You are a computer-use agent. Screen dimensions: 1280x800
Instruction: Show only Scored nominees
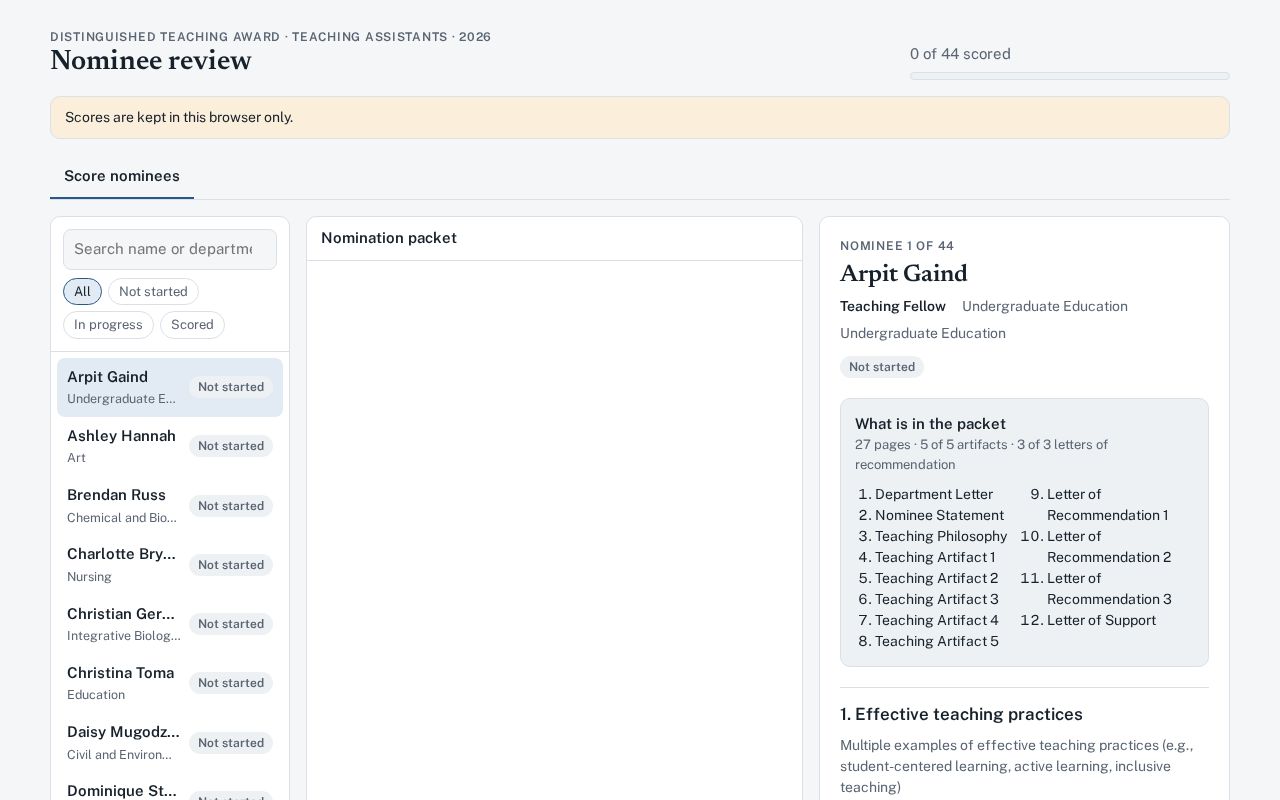tap(192, 325)
